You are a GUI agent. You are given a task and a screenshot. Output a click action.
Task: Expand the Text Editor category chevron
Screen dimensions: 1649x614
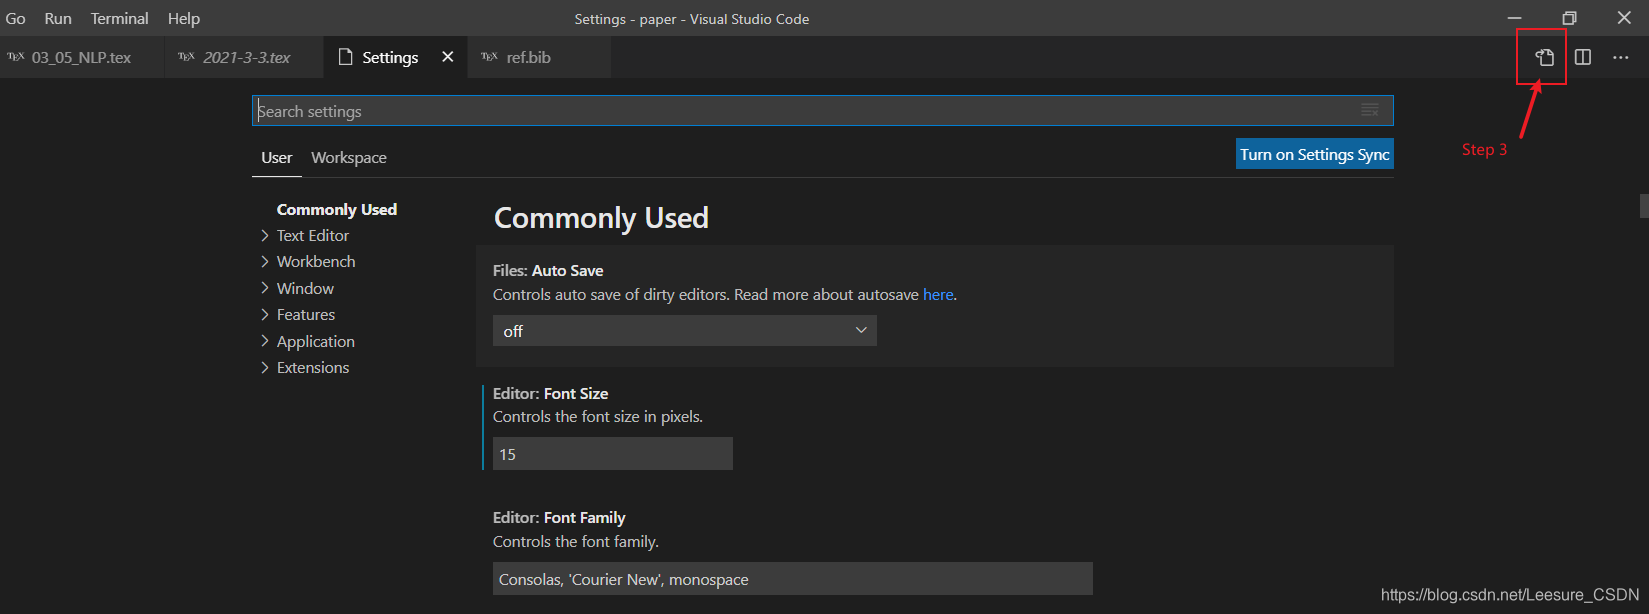[265, 235]
